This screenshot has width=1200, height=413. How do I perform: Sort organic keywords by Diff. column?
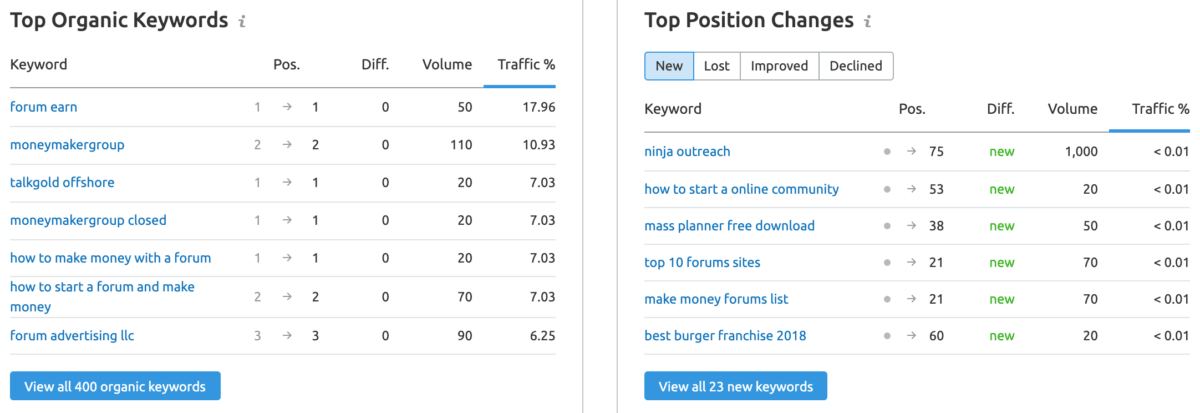(375, 65)
